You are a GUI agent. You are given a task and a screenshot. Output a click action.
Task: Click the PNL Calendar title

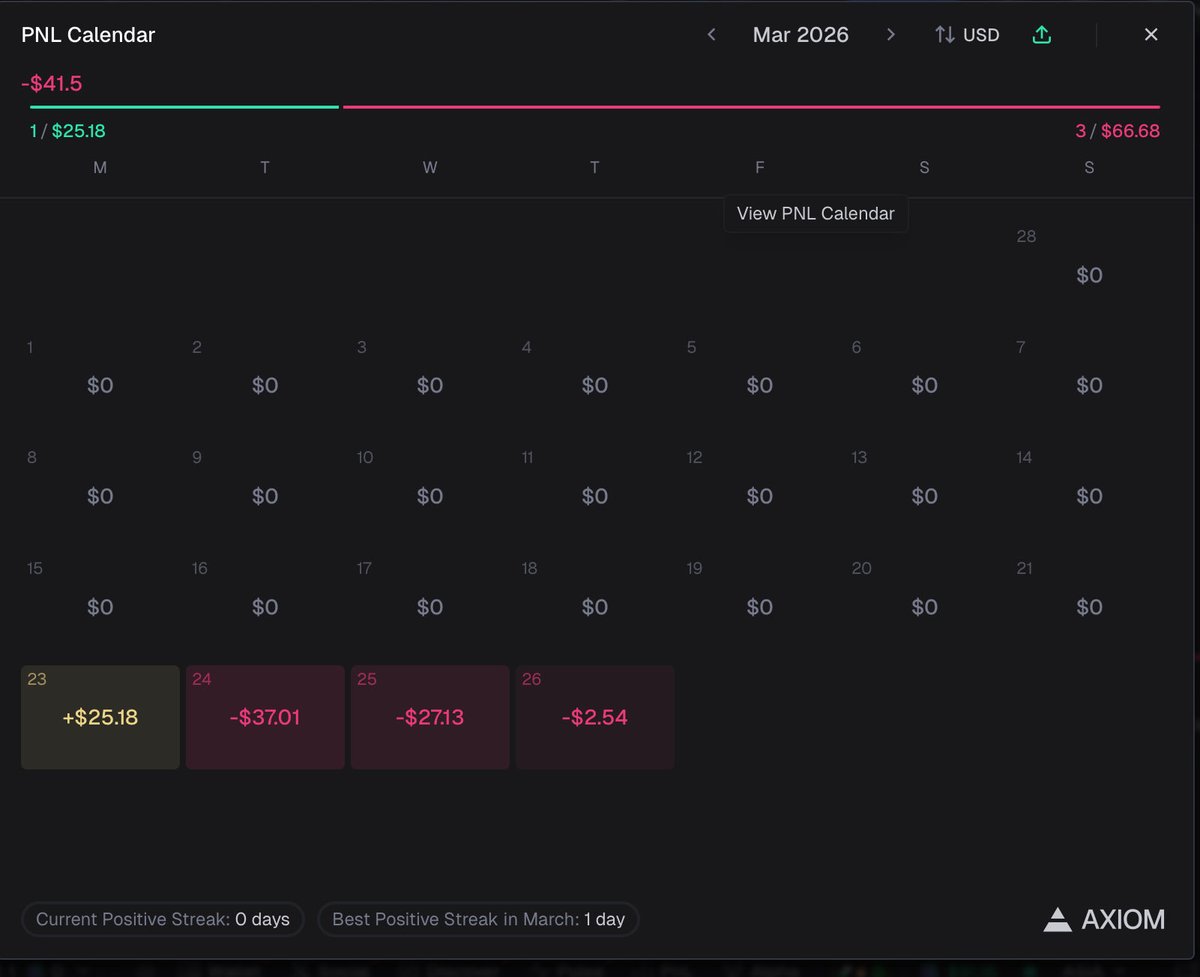tap(88, 35)
